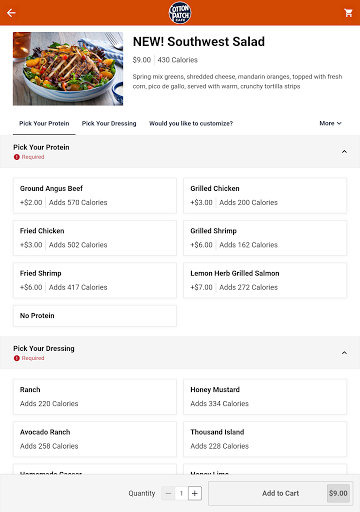The width and height of the screenshot is (360, 512).
Task: Choose Grilled Chicken protein option
Action: pyautogui.click(x=265, y=196)
